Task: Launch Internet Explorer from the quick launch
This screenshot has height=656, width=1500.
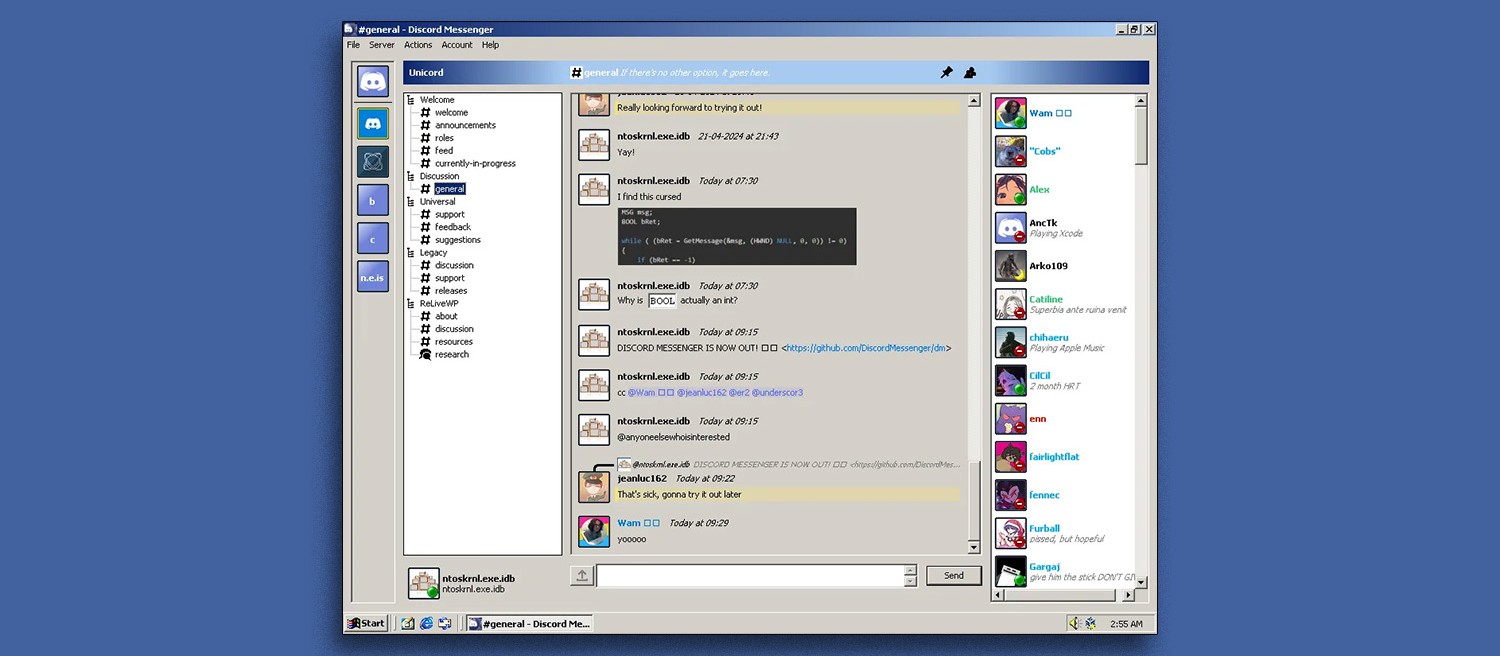Action: coord(426,623)
